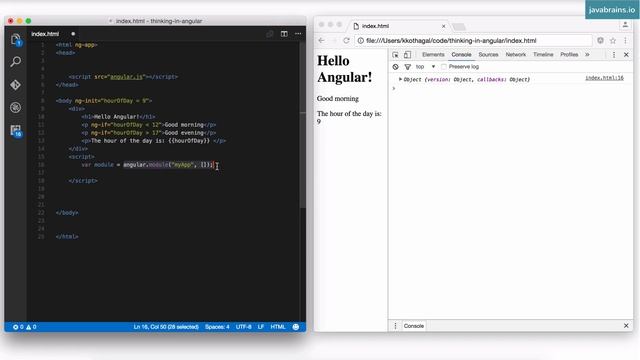Select the index.html editor tab in VS Code
This screenshot has height=360, width=640.
pyautogui.click(x=45, y=34)
